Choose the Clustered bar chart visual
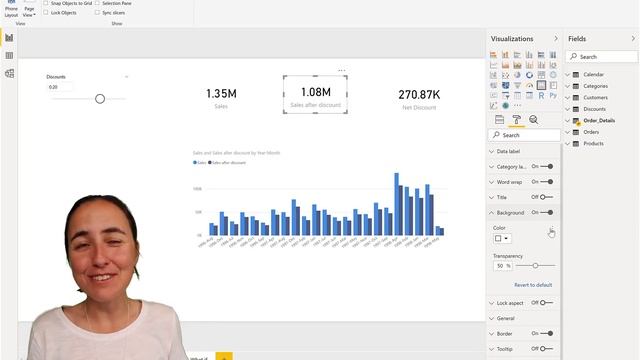 click(x=517, y=55)
